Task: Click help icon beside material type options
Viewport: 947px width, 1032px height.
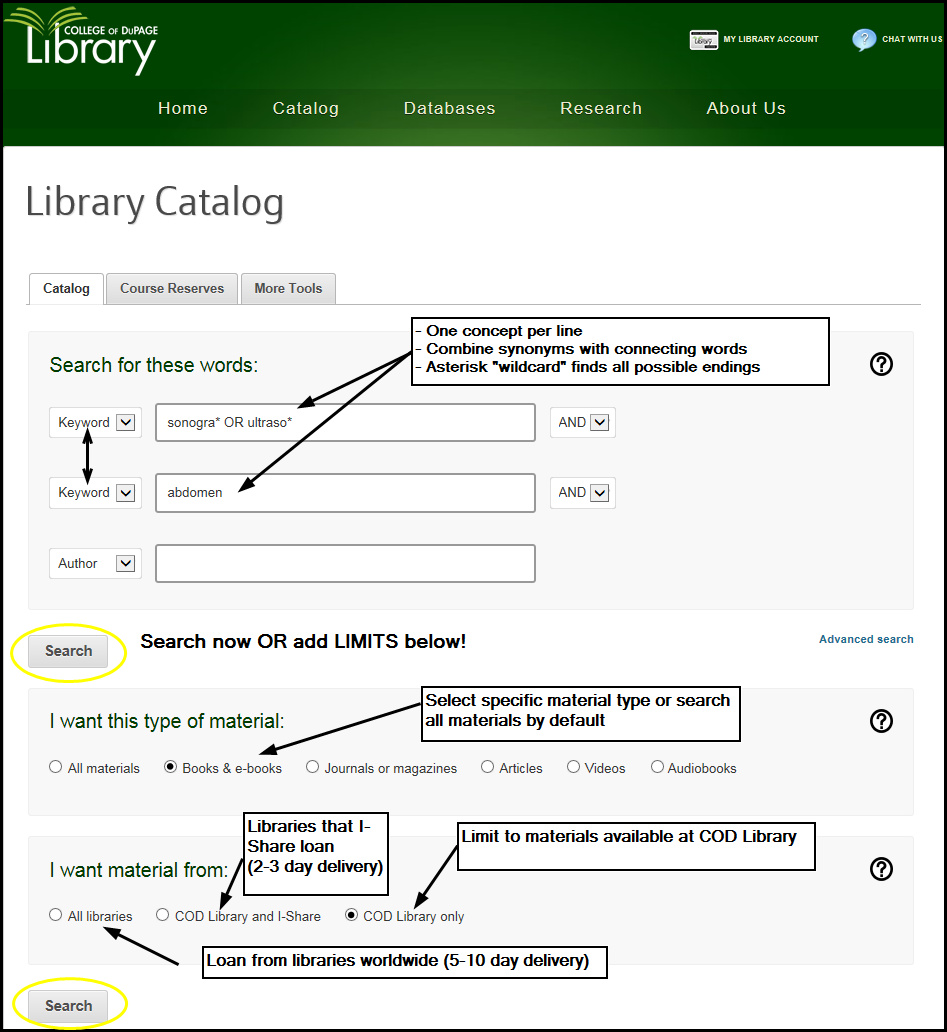Action: (881, 721)
